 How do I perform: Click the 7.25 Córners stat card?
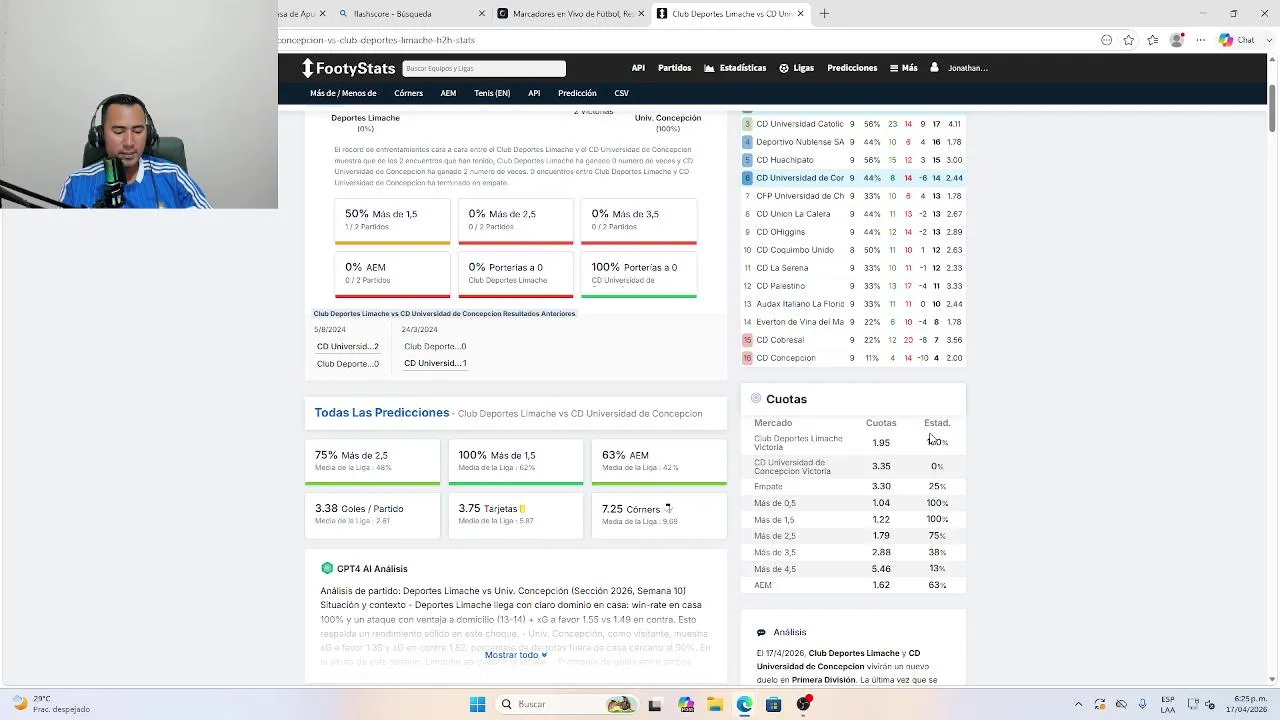[659, 515]
